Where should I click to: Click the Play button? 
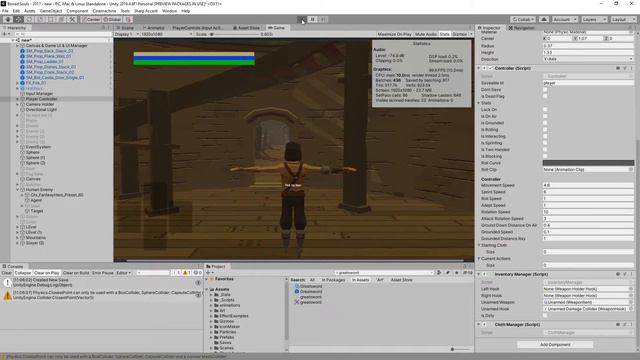coord(302,19)
